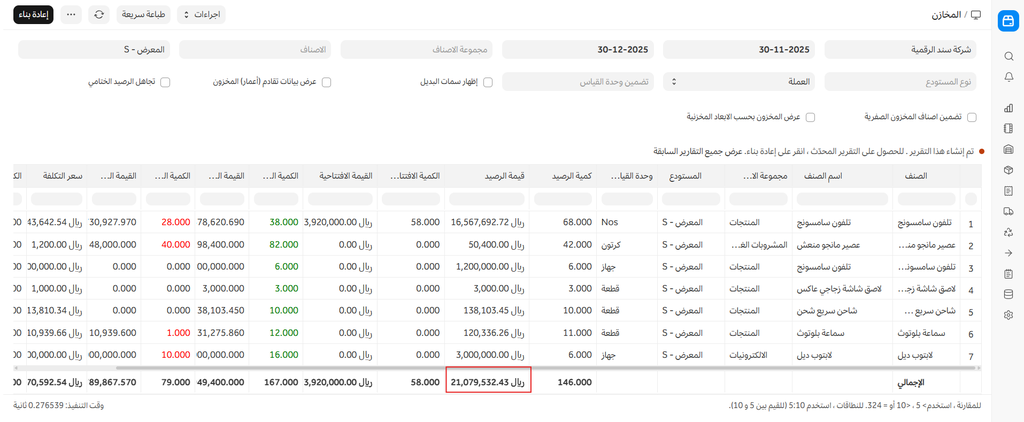Open the three-dots more options menu
Viewport: 1024px width, 422px height.
click(71, 15)
